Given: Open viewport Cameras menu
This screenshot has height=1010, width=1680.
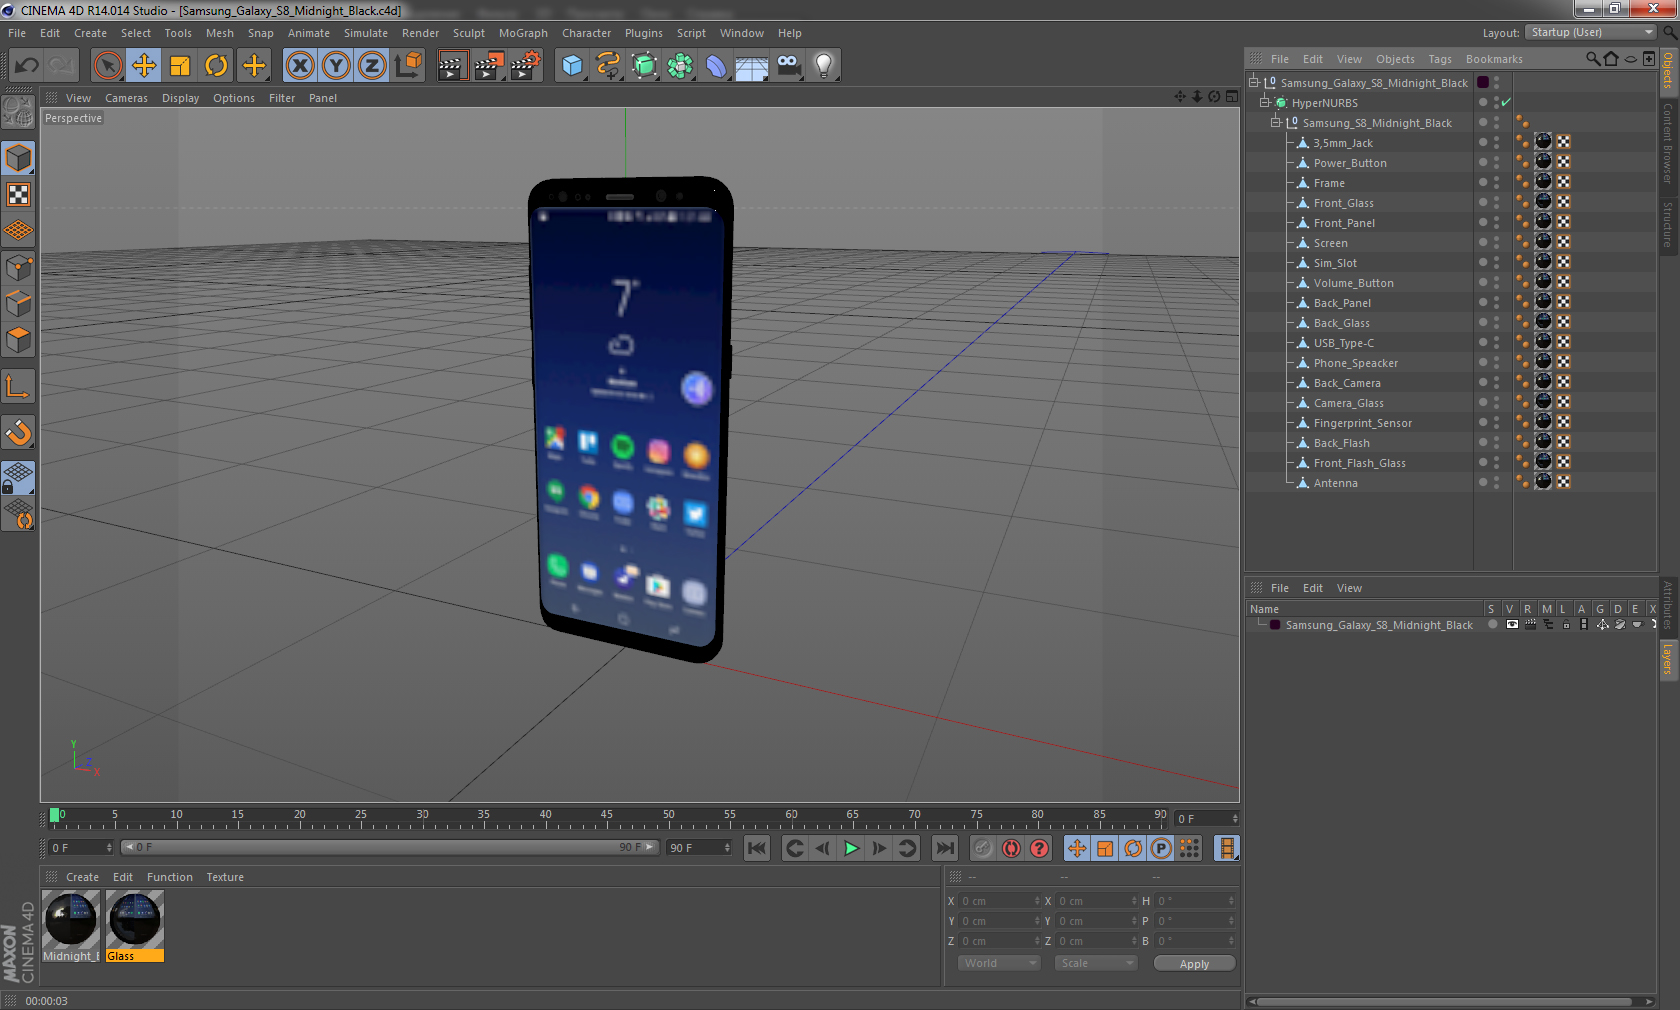Looking at the screenshot, I should (126, 98).
